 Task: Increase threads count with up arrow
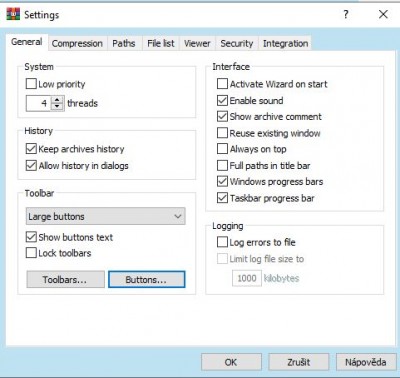tap(57, 99)
